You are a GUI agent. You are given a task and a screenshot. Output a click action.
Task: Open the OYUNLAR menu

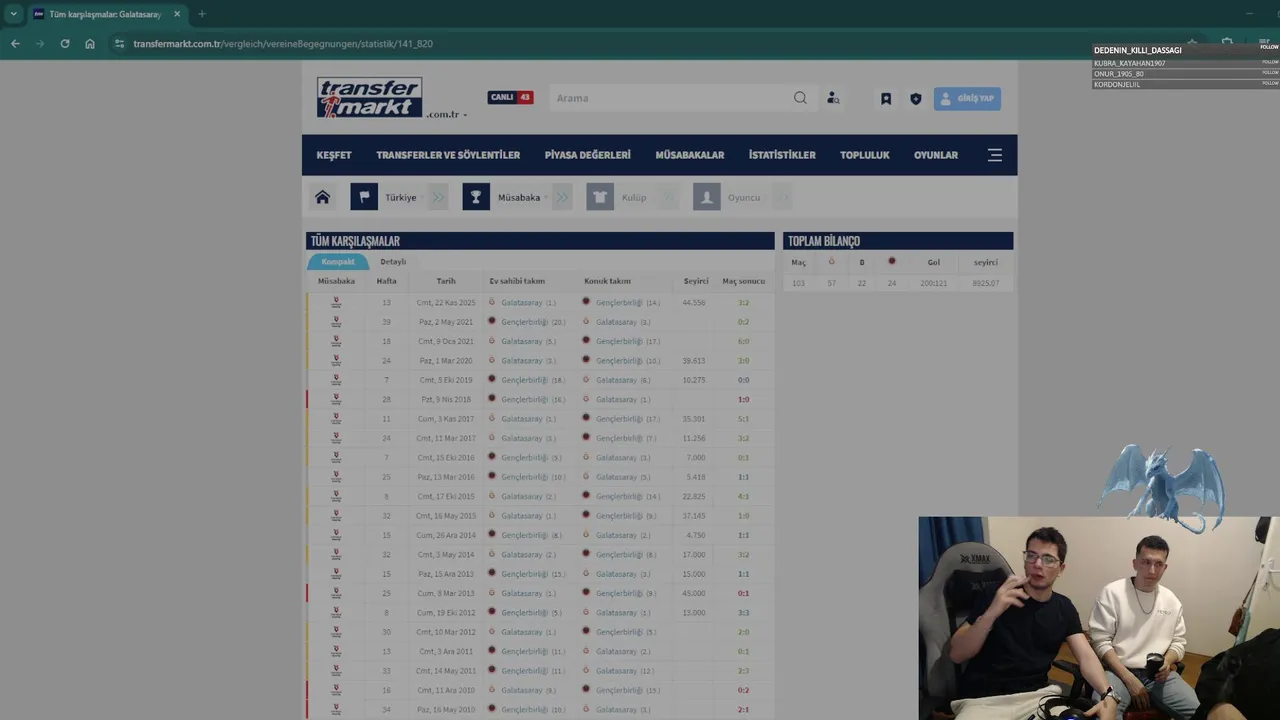point(936,155)
